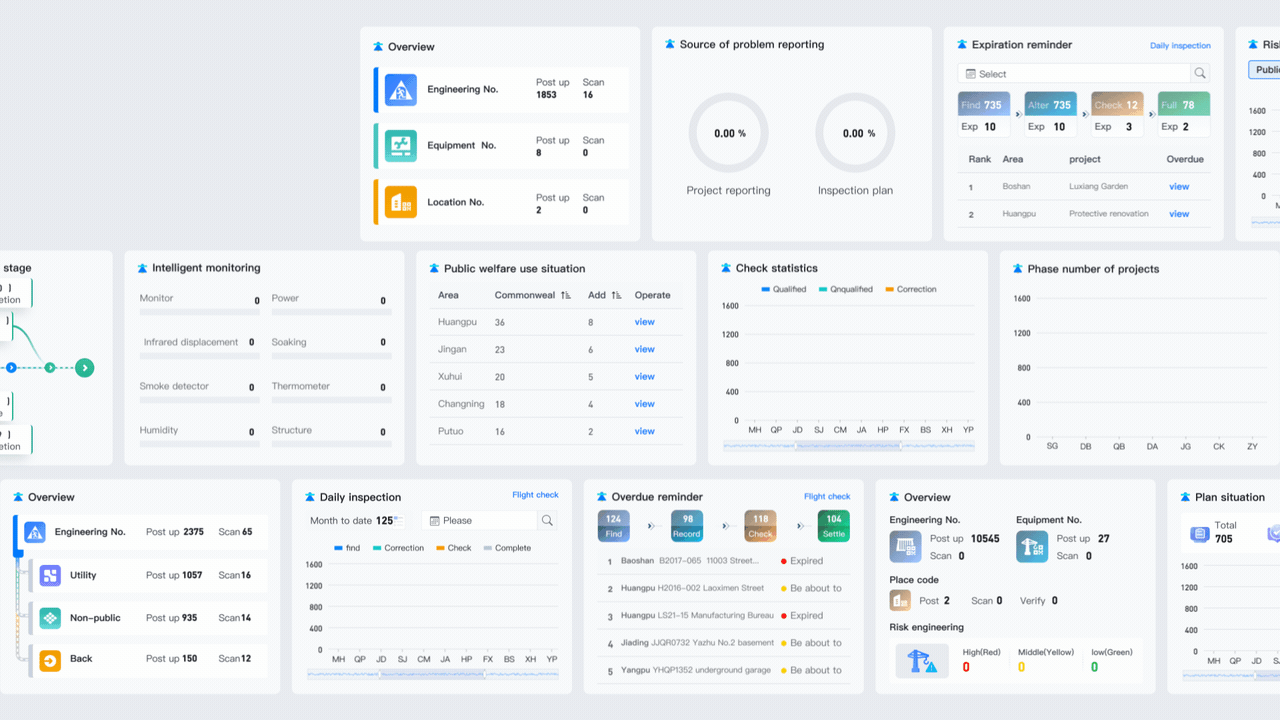Select the Full 78 stage tile

[x=1184, y=114]
